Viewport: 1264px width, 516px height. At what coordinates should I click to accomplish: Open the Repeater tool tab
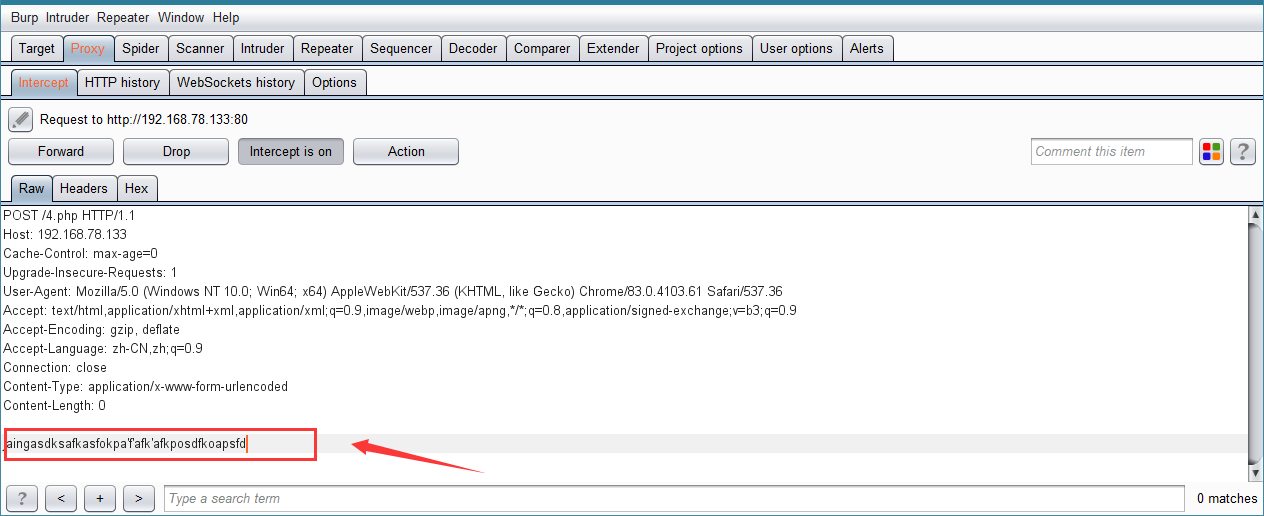coord(327,48)
